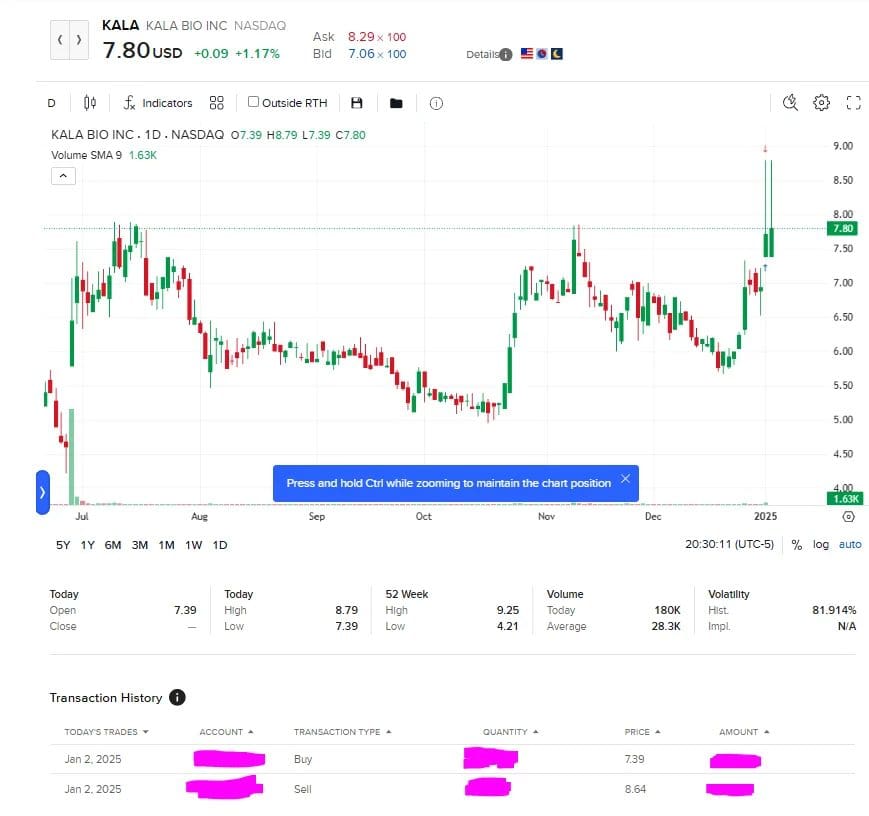Image resolution: width=869 pixels, height=816 pixels.
Task: Click the save chart floppy disk icon
Action: coord(357,103)
